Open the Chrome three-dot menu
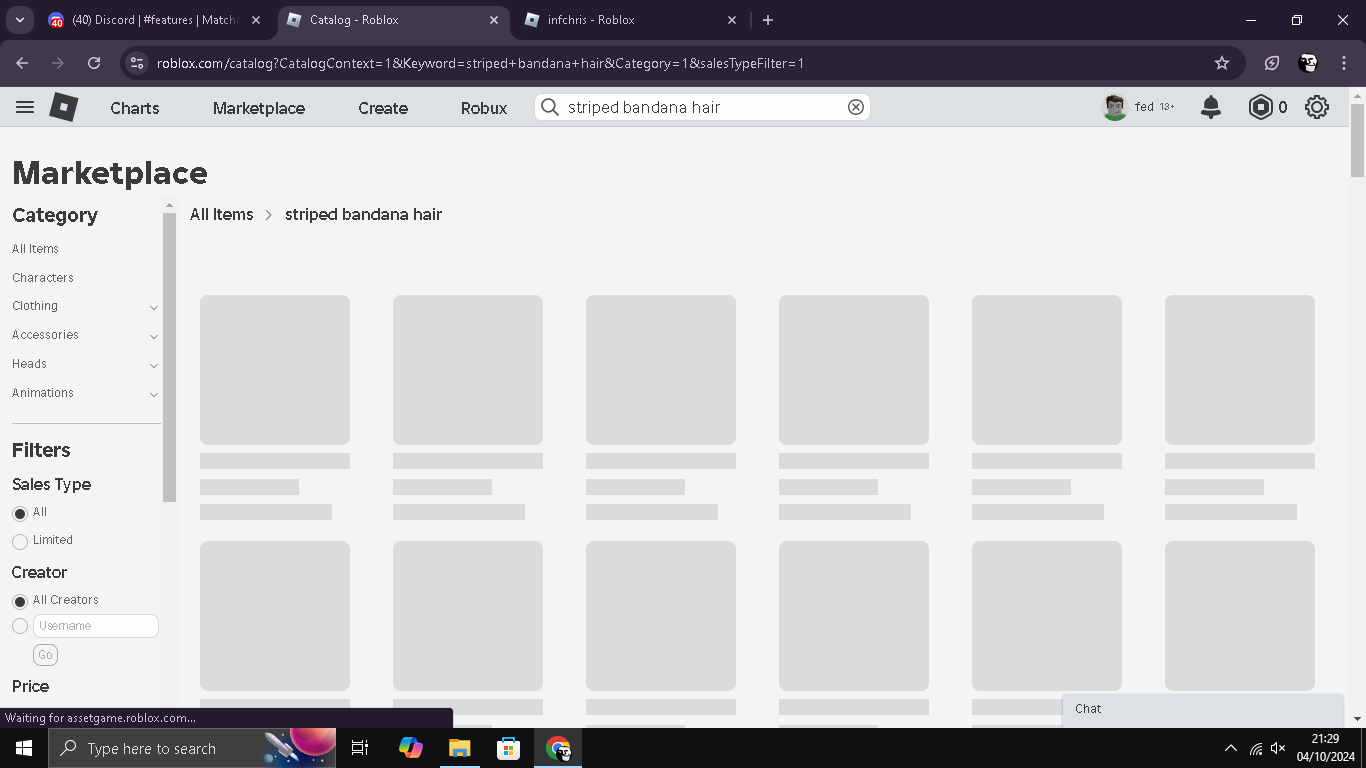 pyautogui.click(x=1344, y=63)
